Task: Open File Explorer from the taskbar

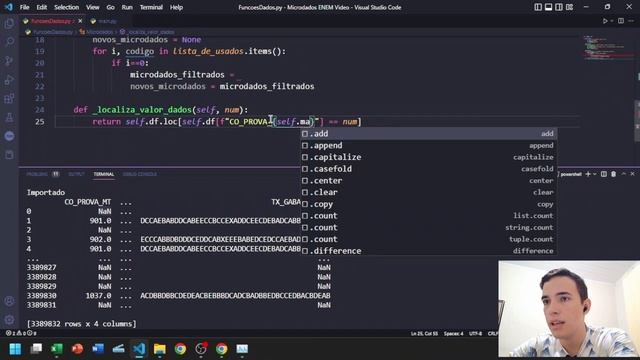Action: tap(160, 349)
